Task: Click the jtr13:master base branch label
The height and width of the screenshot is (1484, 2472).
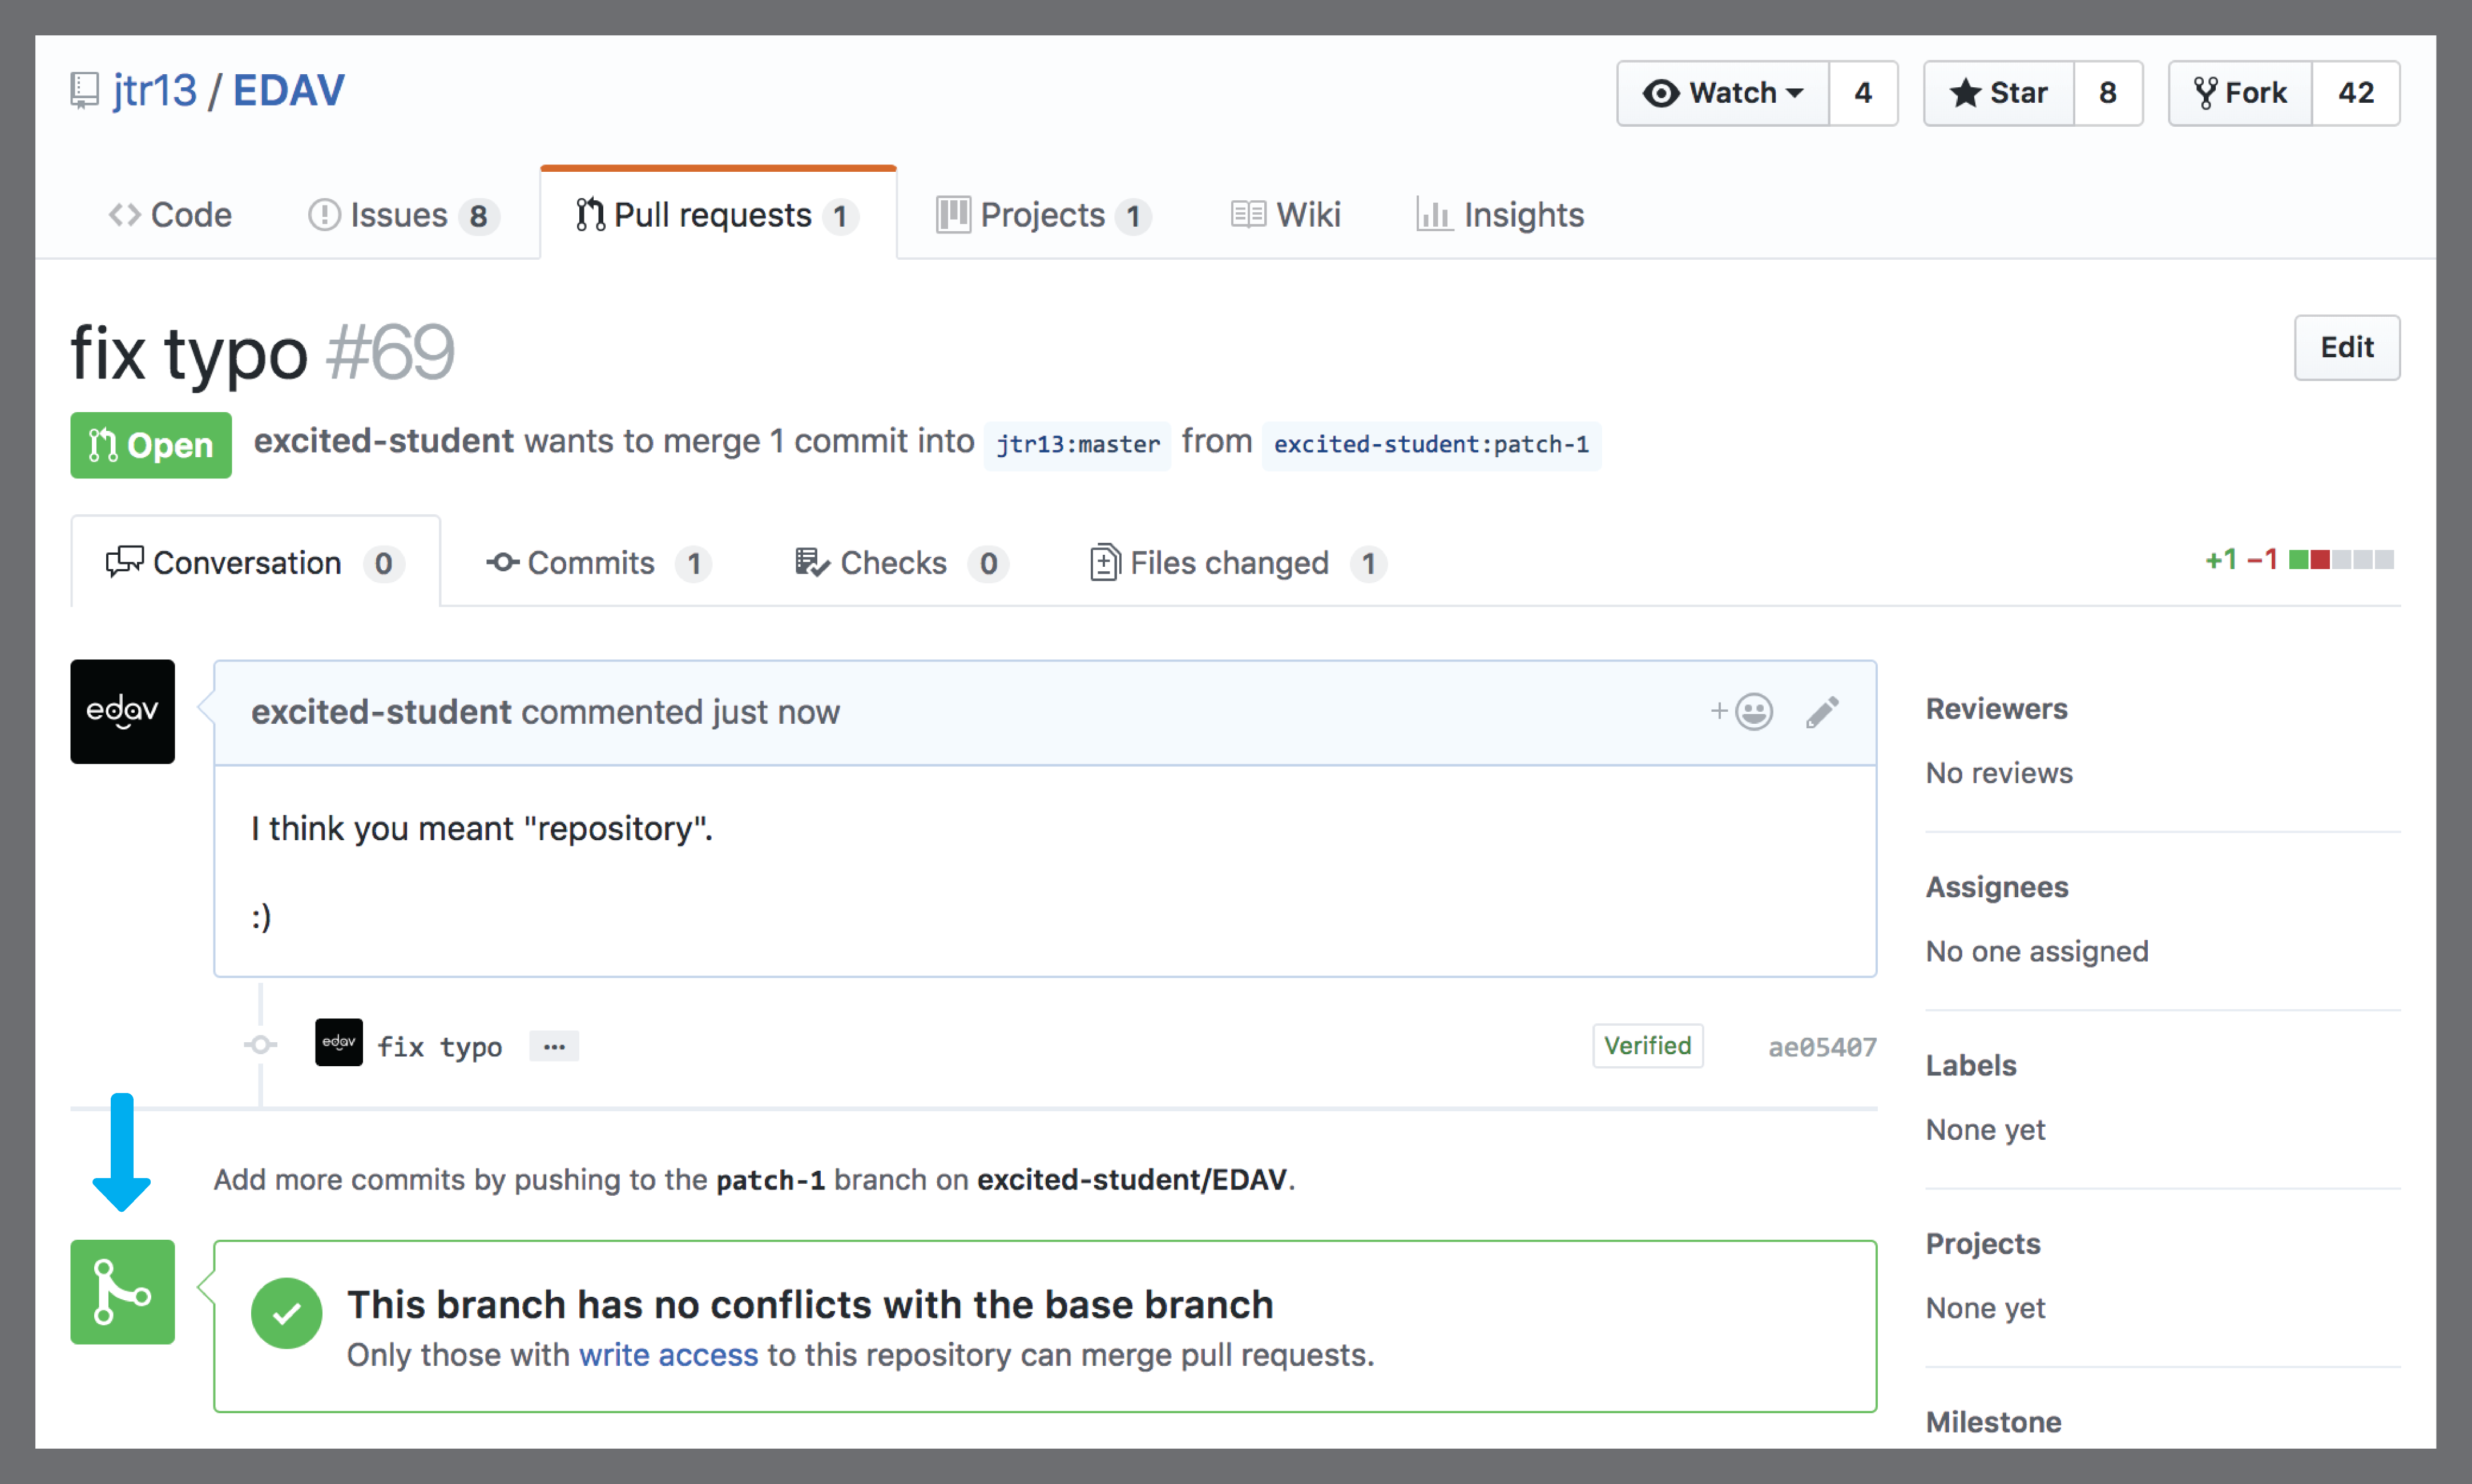Action: [x=1078, y=445]
